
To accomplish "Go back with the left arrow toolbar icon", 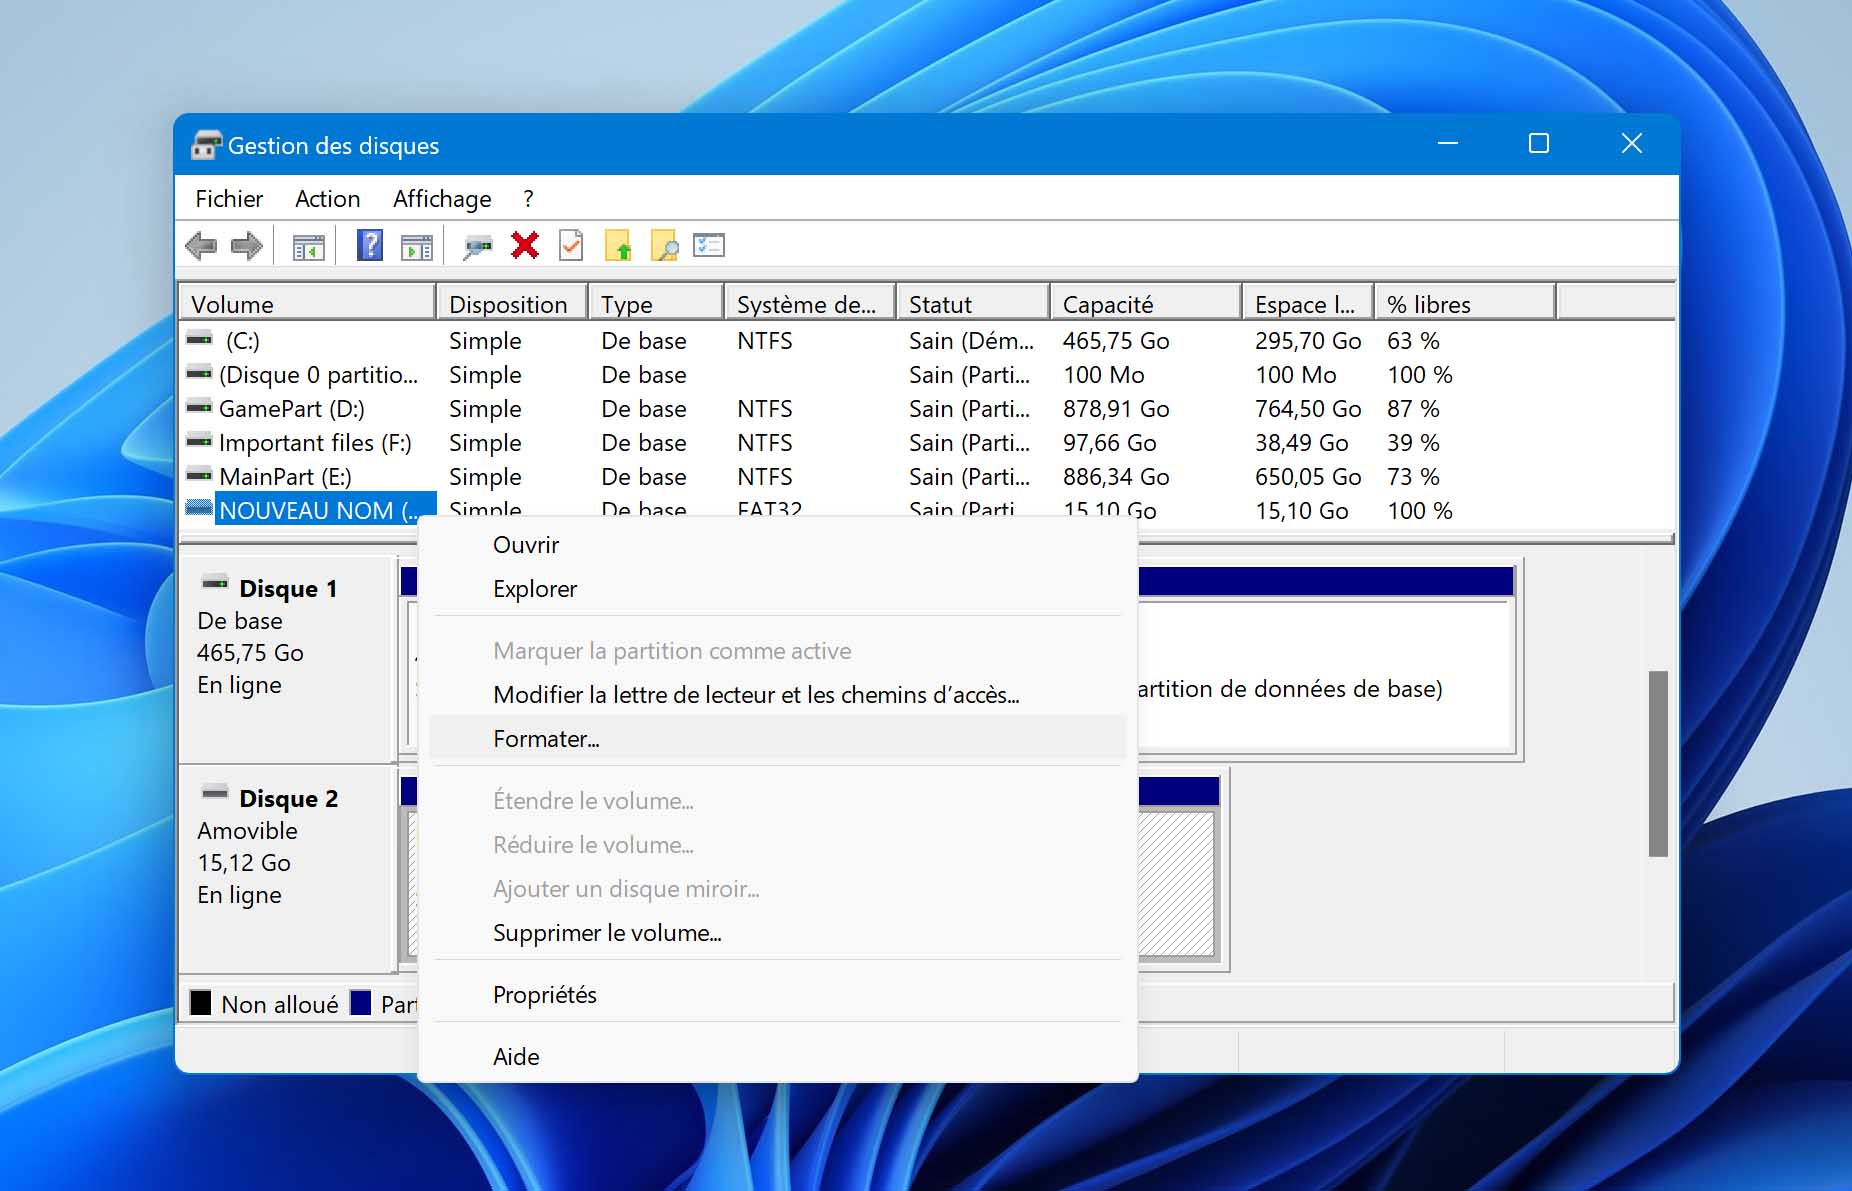I will 201,246.
